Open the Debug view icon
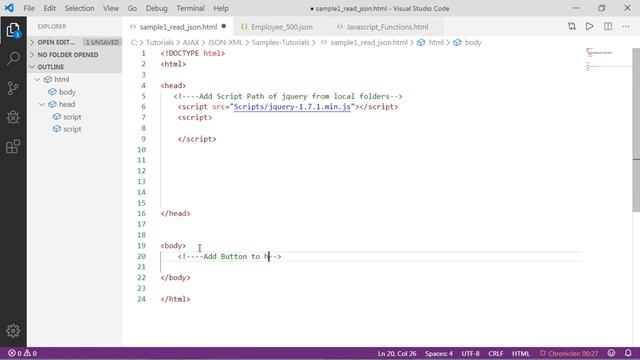This screenshot has width=640, height=360. click(x=13, y=118)
